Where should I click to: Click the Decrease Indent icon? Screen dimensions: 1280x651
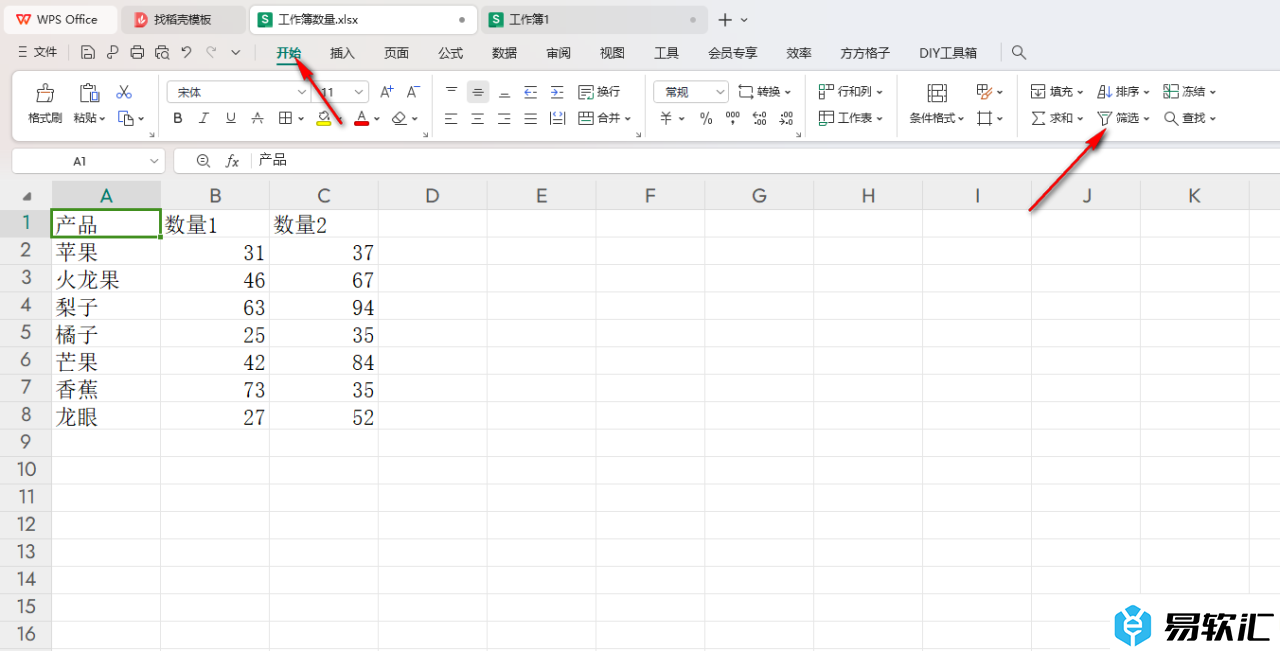click(x=531, y=92)
